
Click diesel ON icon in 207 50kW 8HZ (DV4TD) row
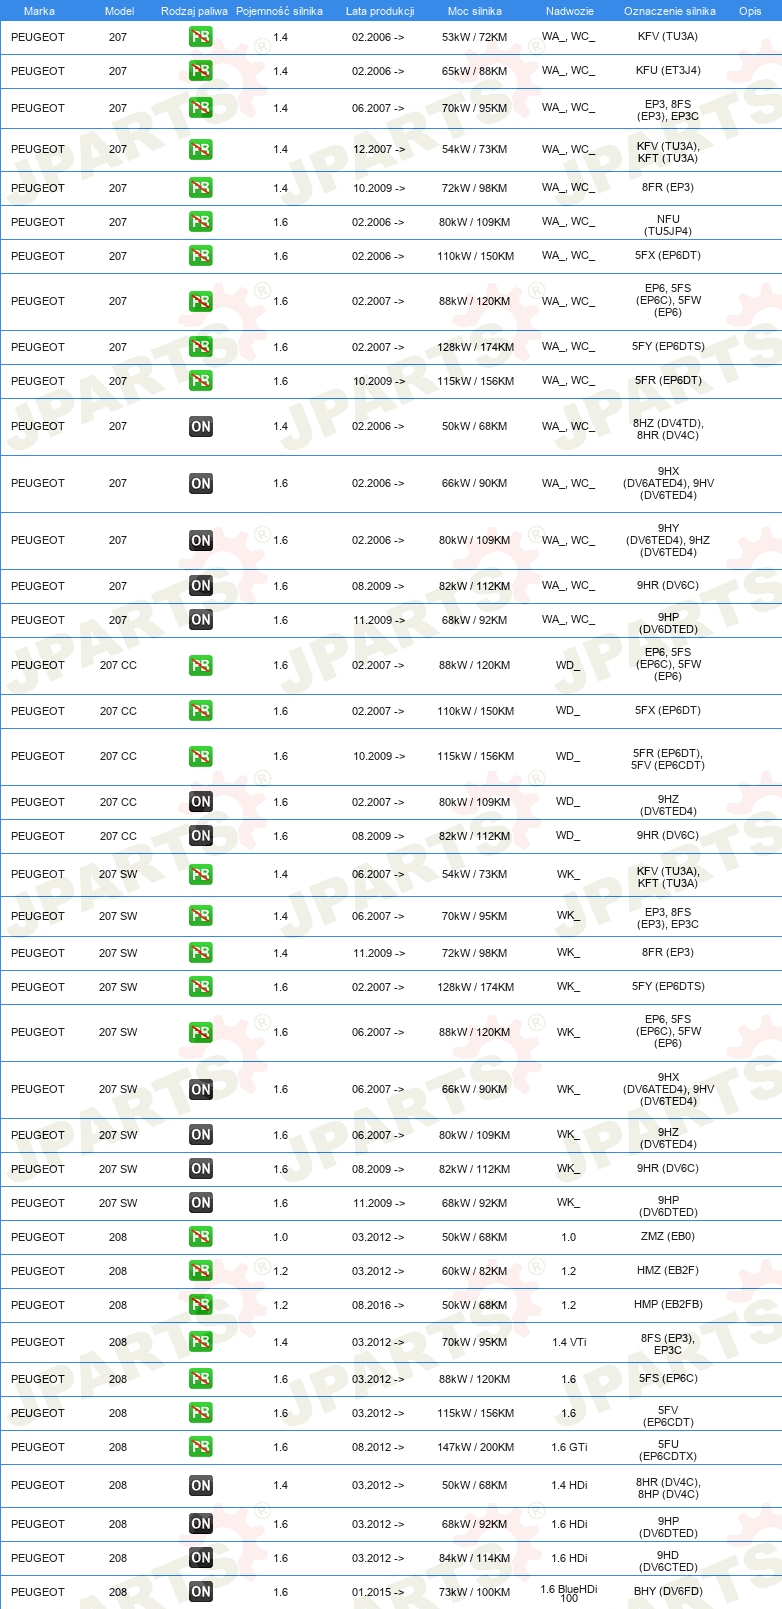[201, 426]
